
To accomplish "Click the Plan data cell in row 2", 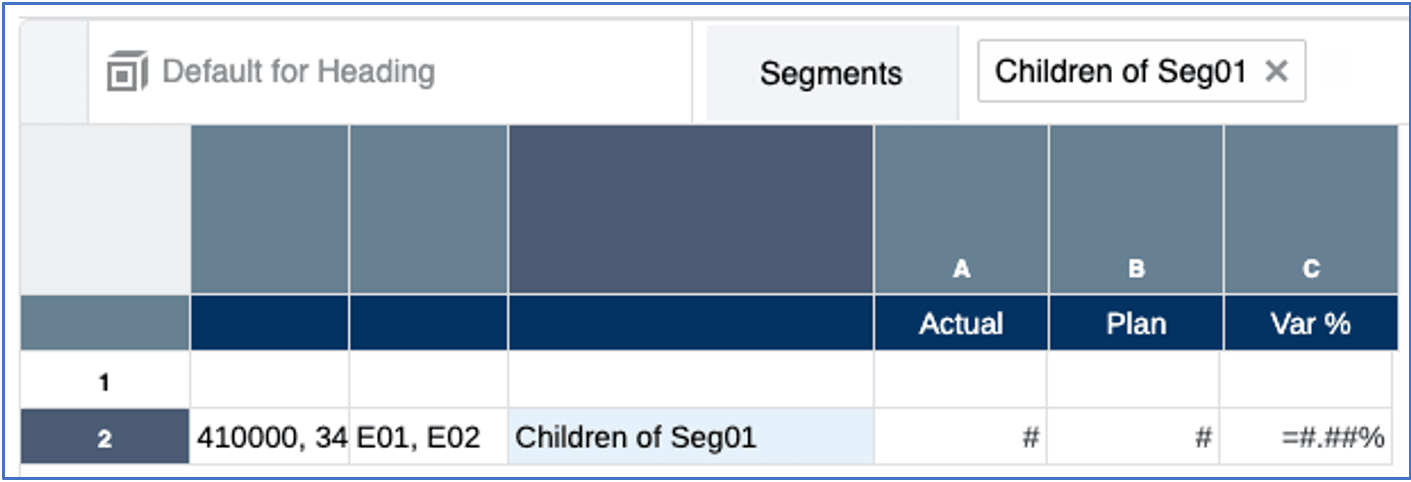I will click(x=1135, y=437).
